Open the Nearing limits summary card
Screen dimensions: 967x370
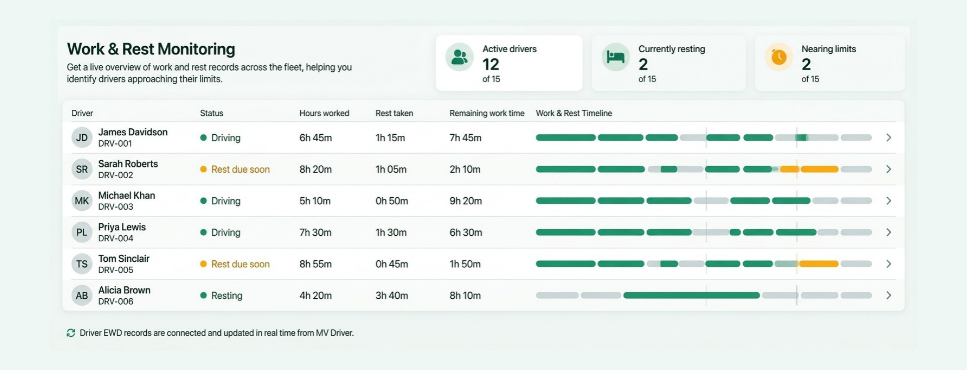point(830,63)
